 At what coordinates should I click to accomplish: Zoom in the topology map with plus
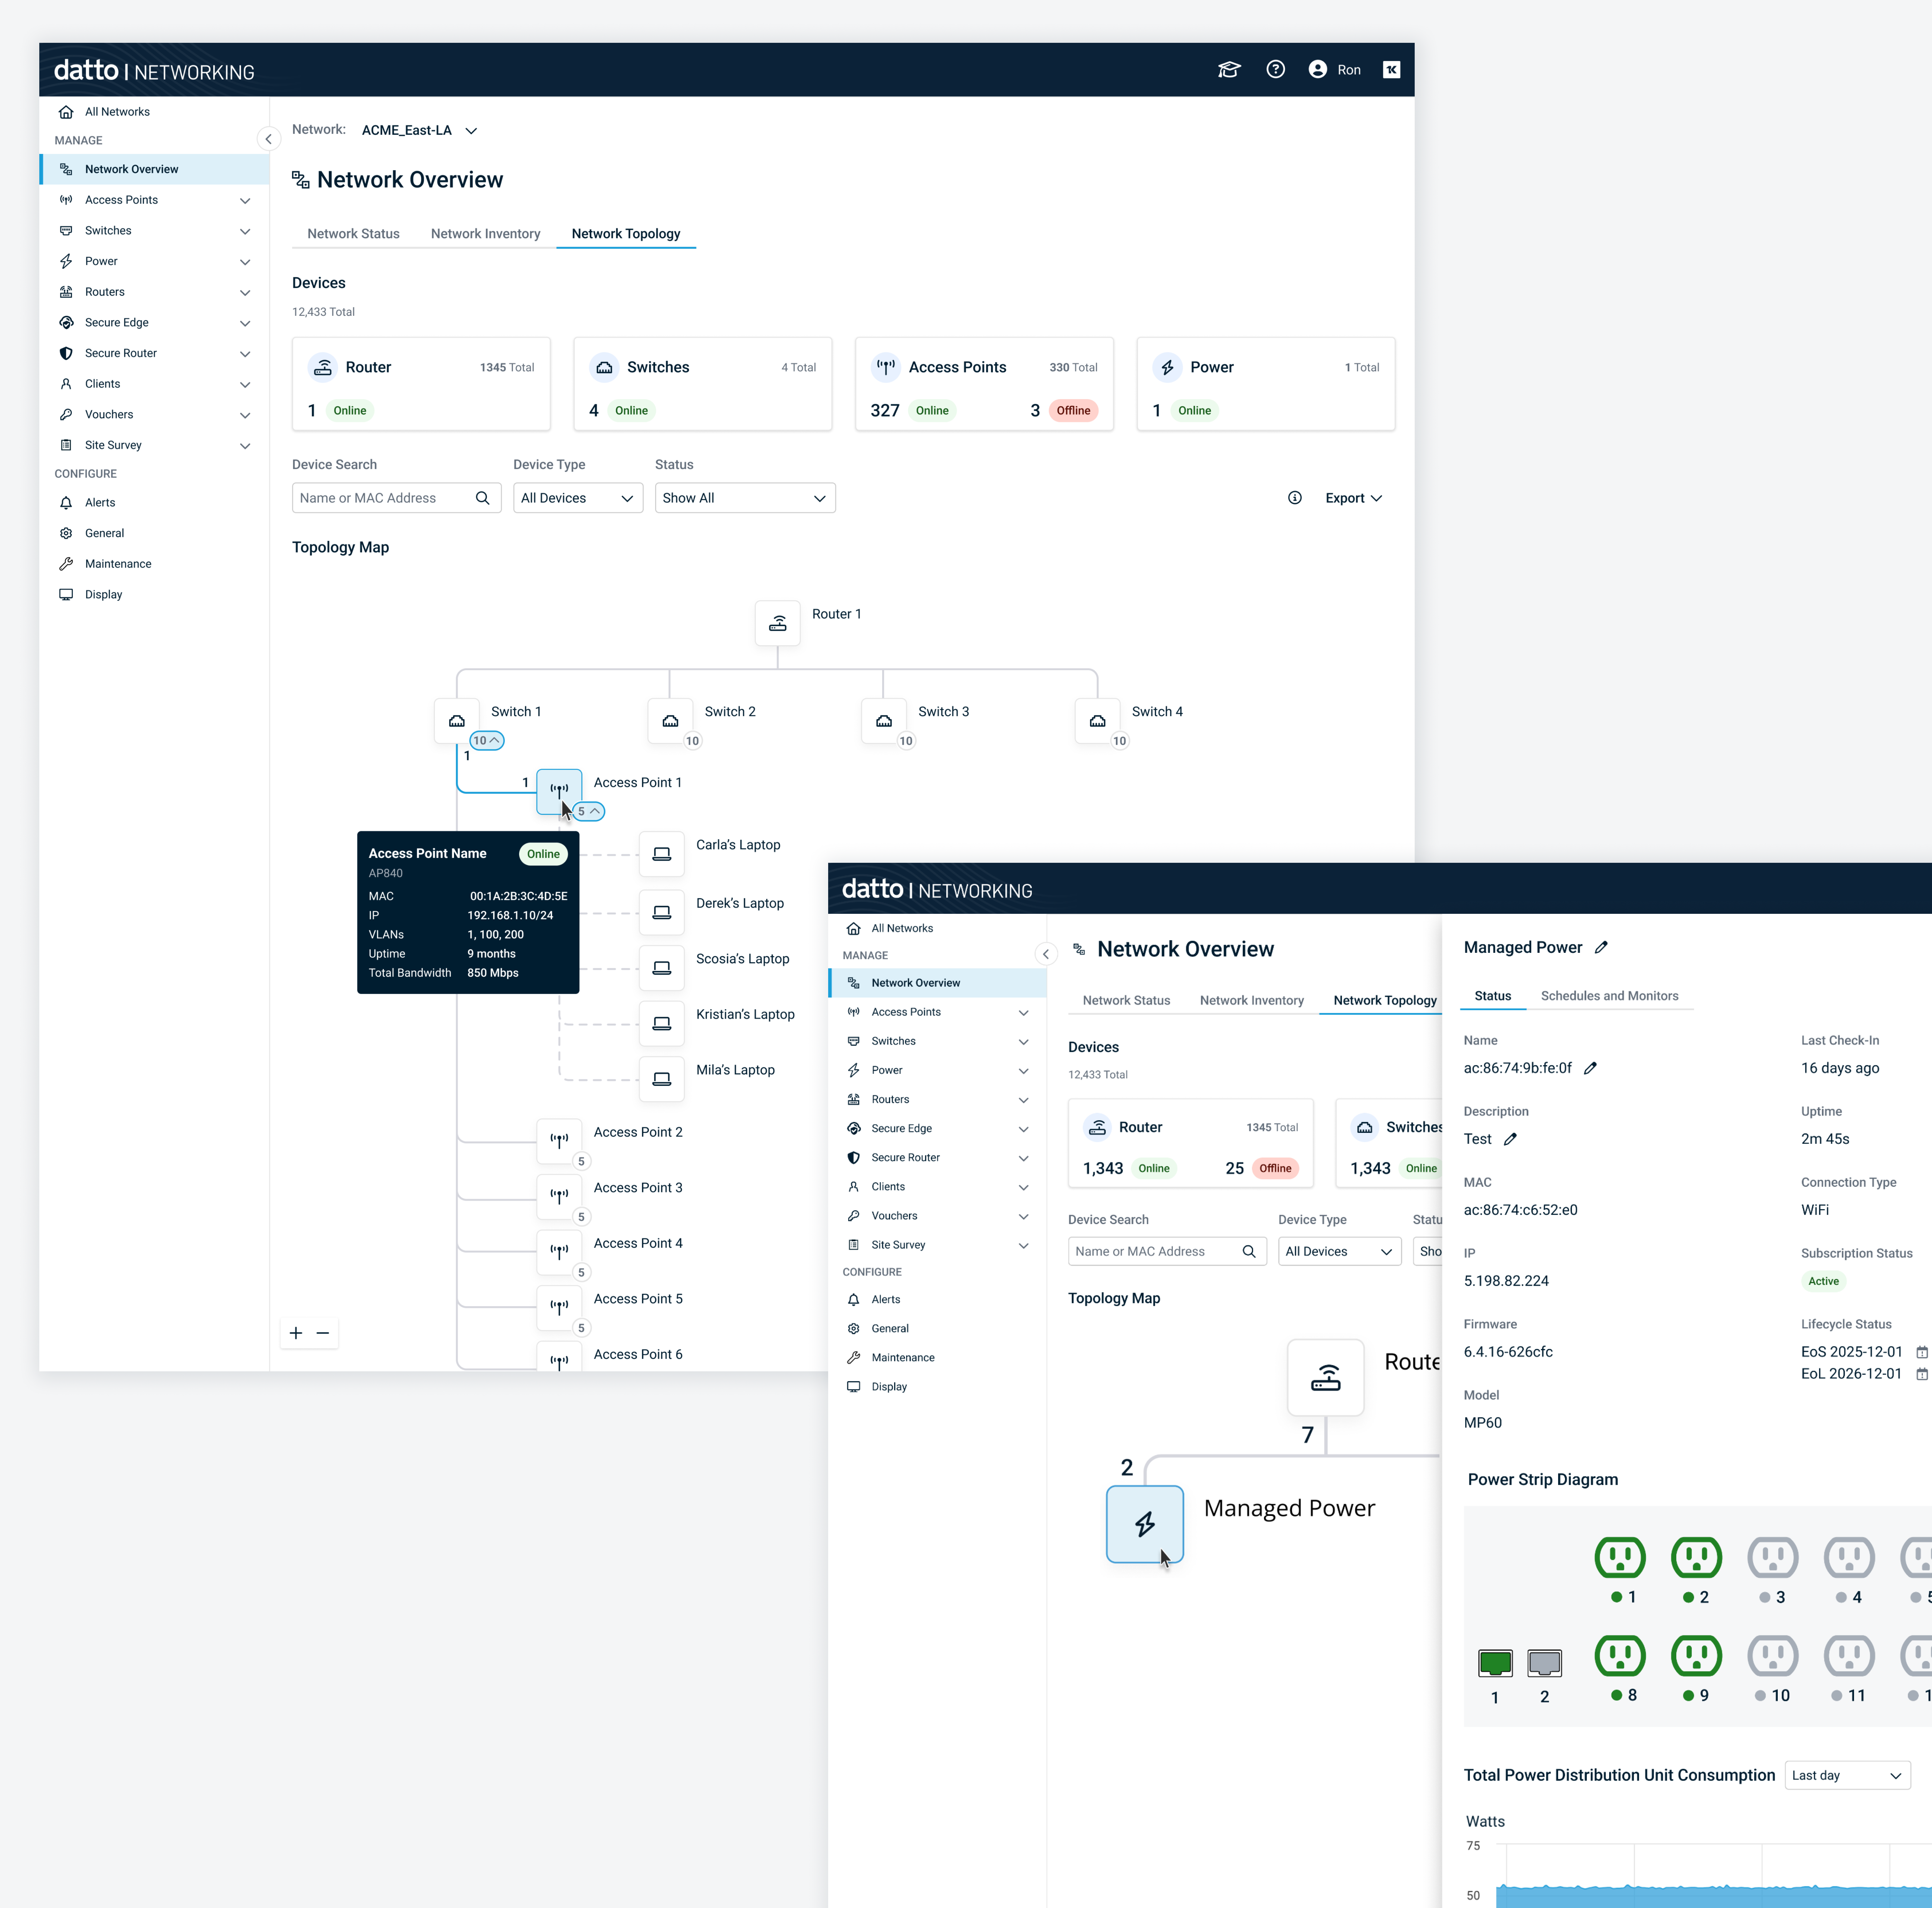click(x=296, y=1333)
